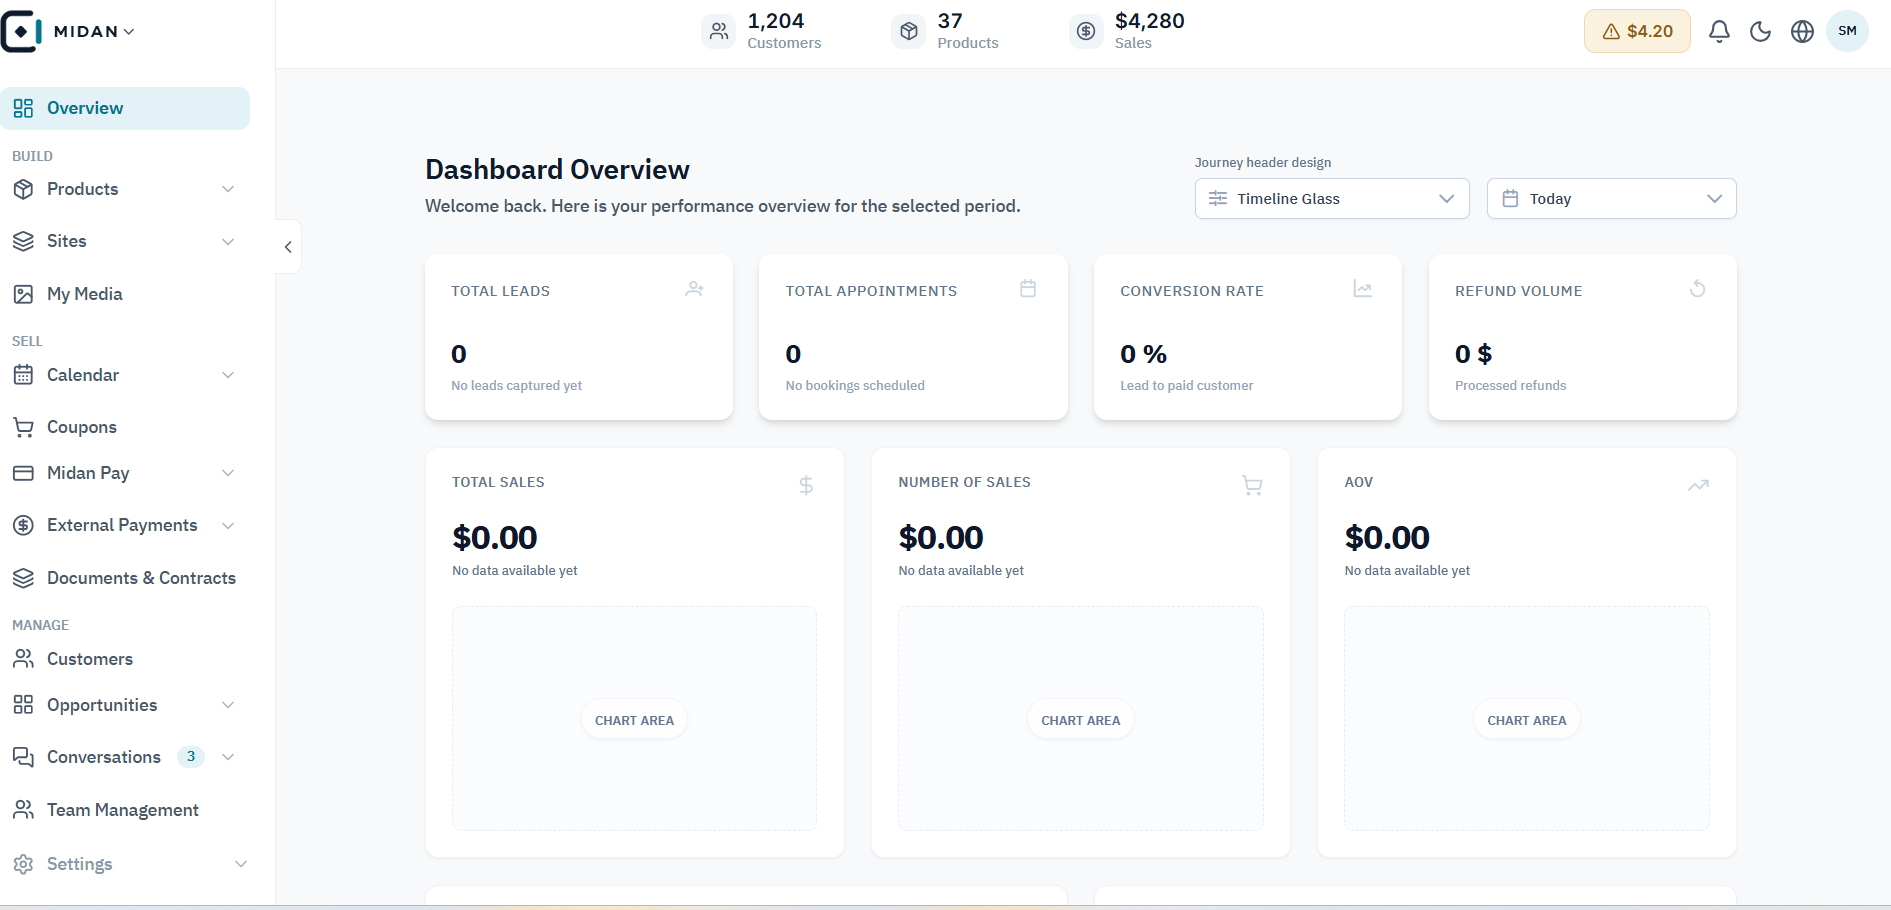
Task: Open the language globe icon
Action: (x=1802, y=31)
